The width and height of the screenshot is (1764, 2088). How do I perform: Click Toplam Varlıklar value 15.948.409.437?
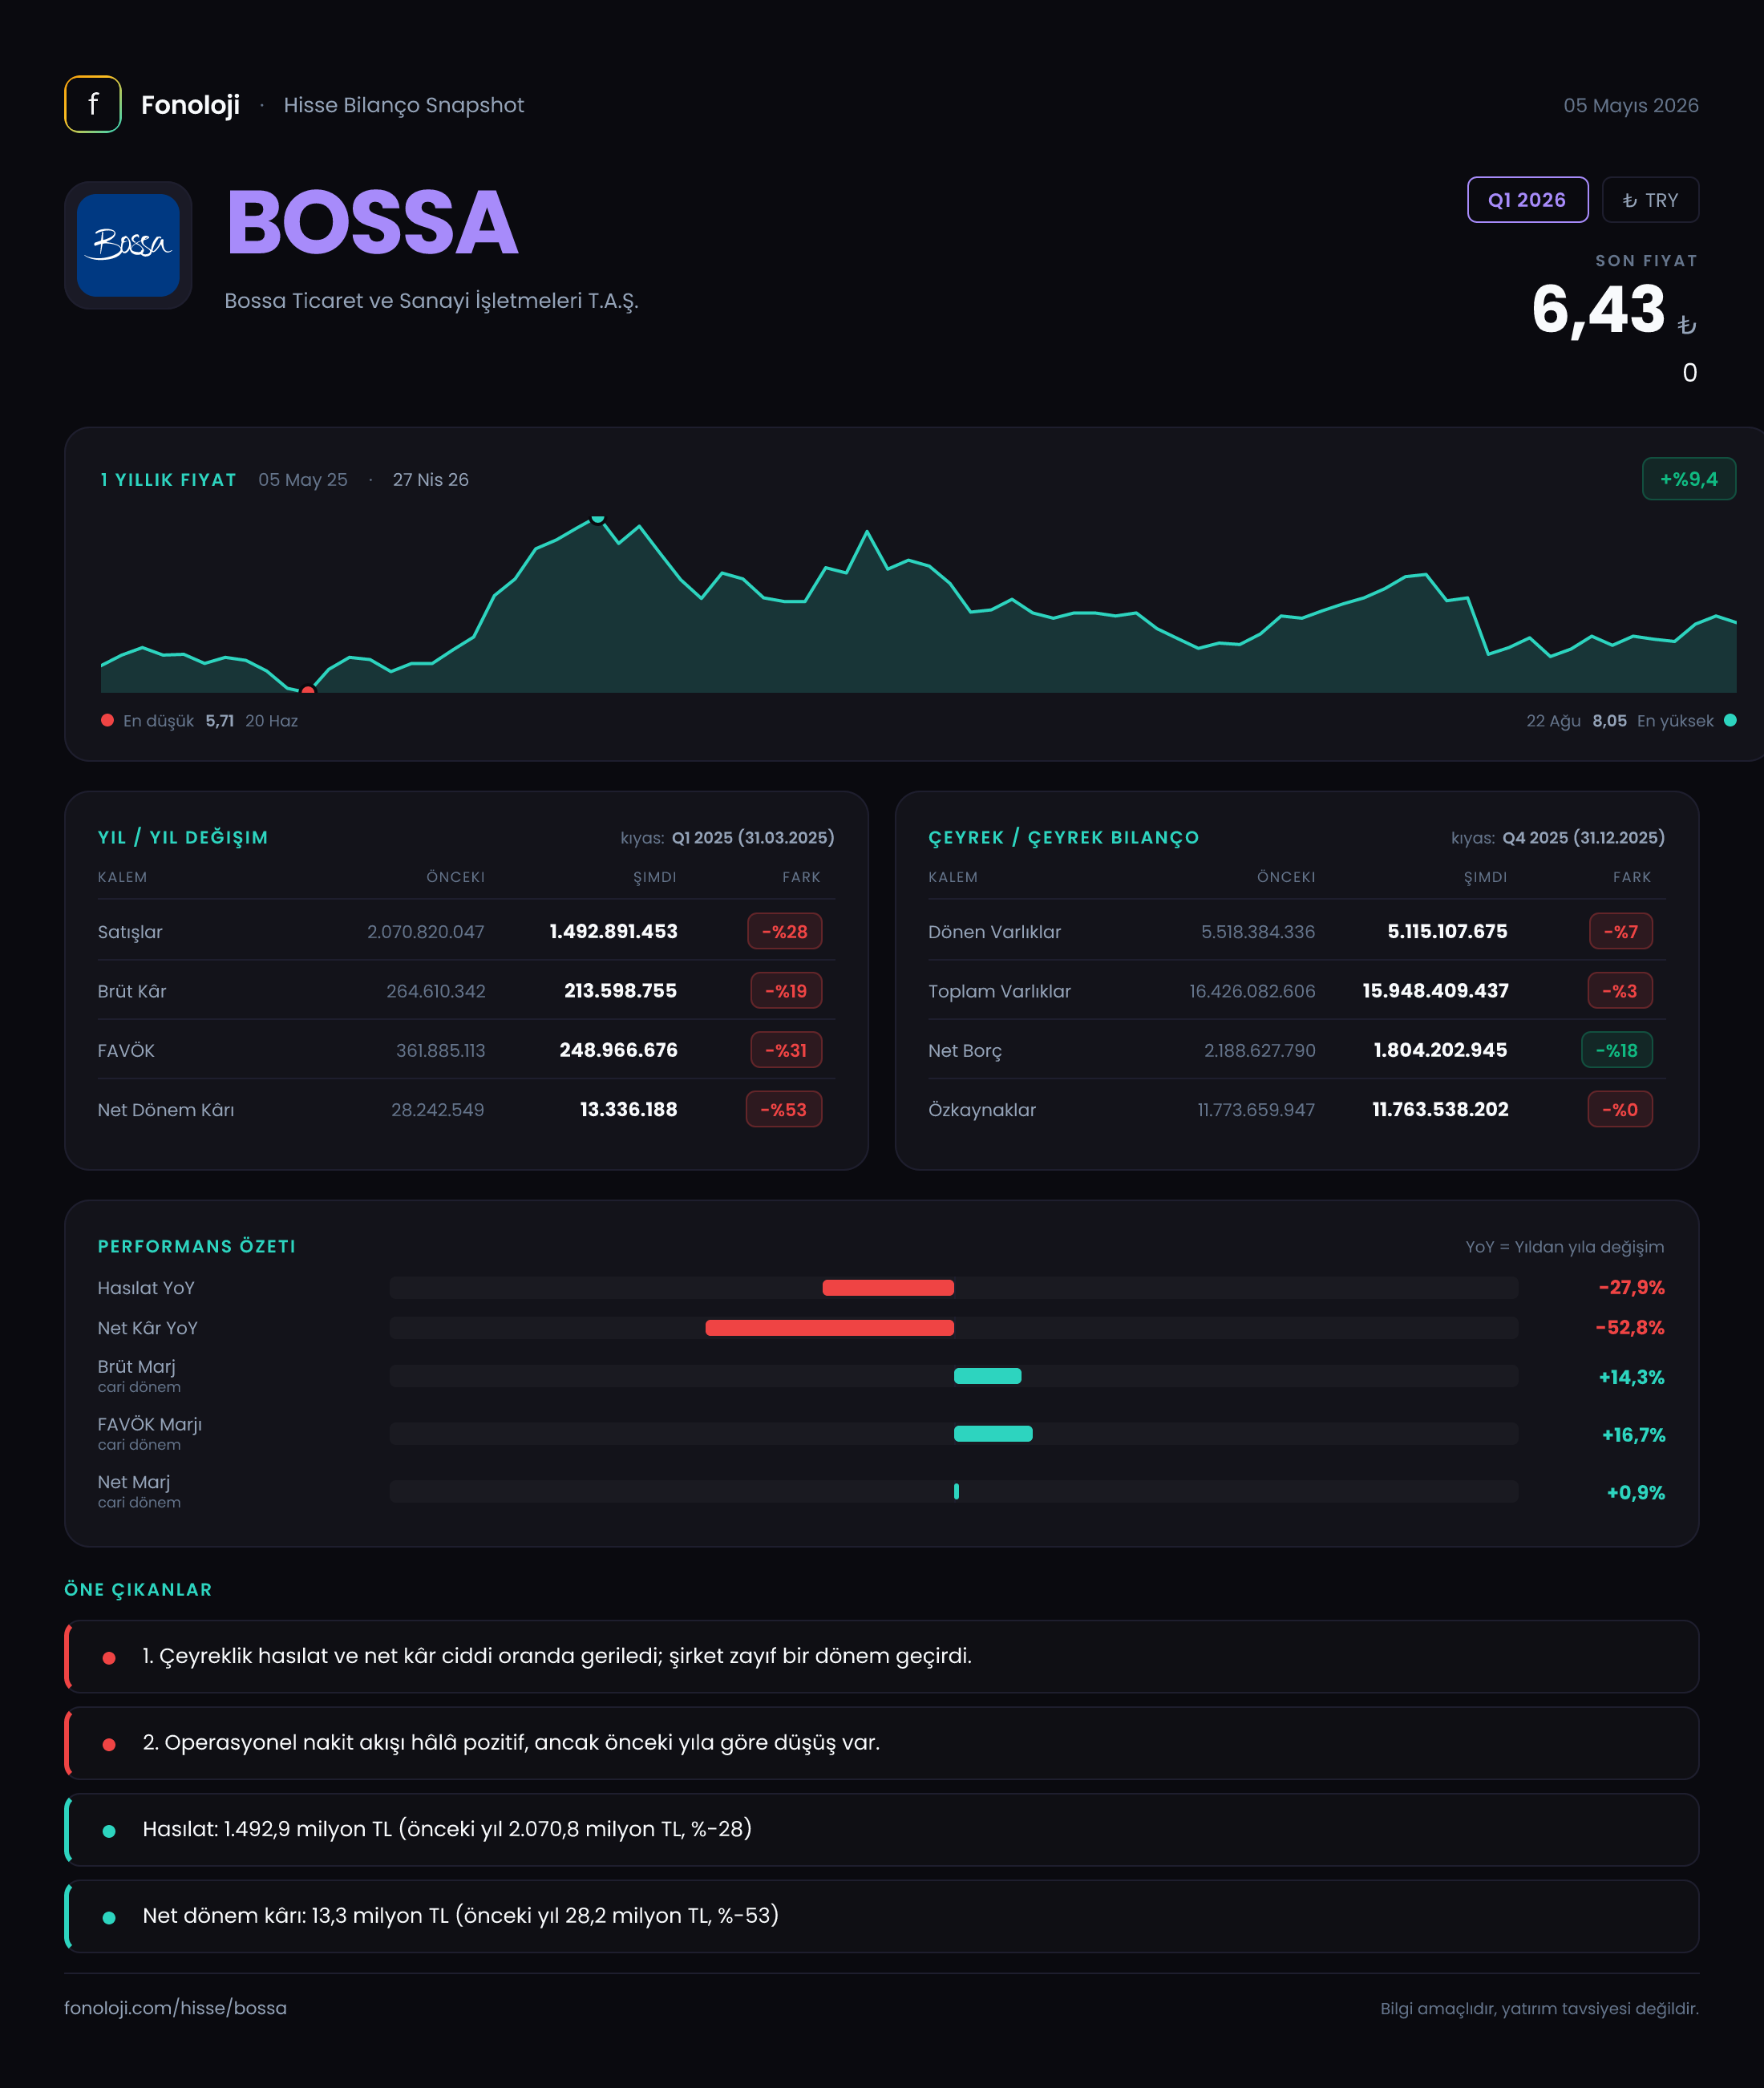1435,990
